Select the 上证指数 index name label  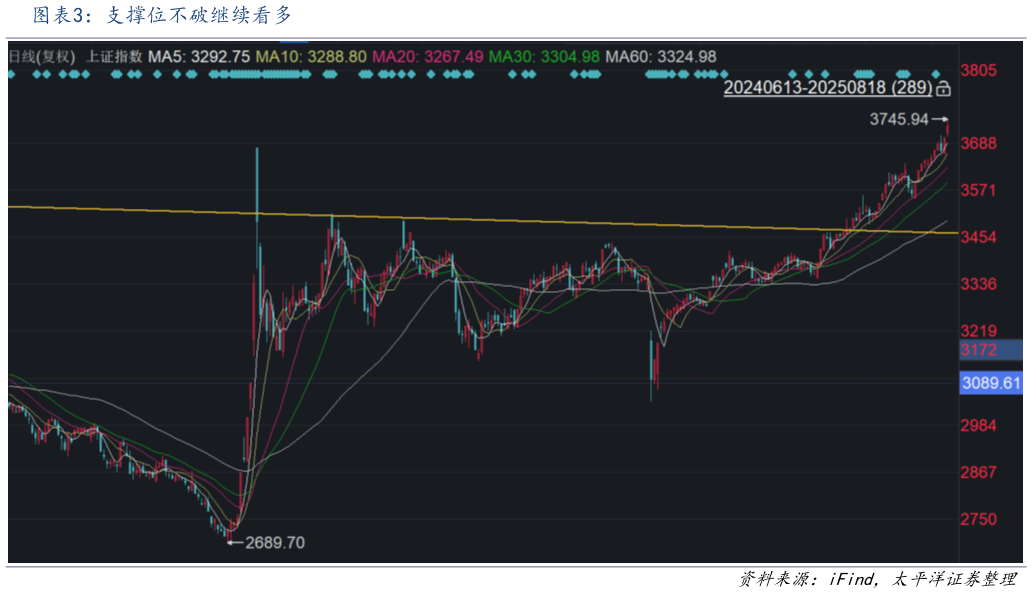(114, 57)
